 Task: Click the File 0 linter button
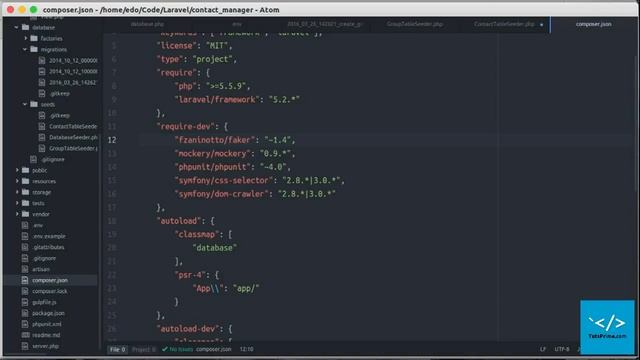[x=118, y=349]
